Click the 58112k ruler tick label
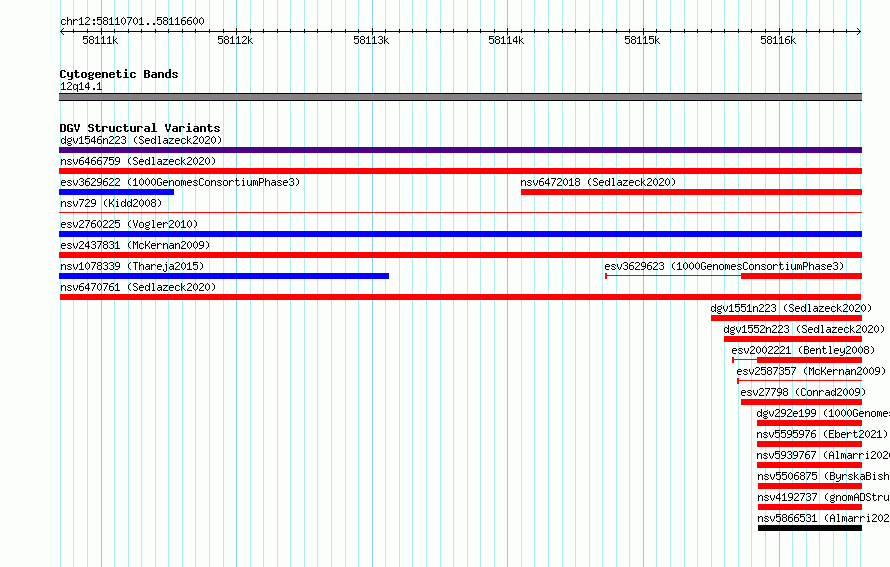 coord(236,40)
